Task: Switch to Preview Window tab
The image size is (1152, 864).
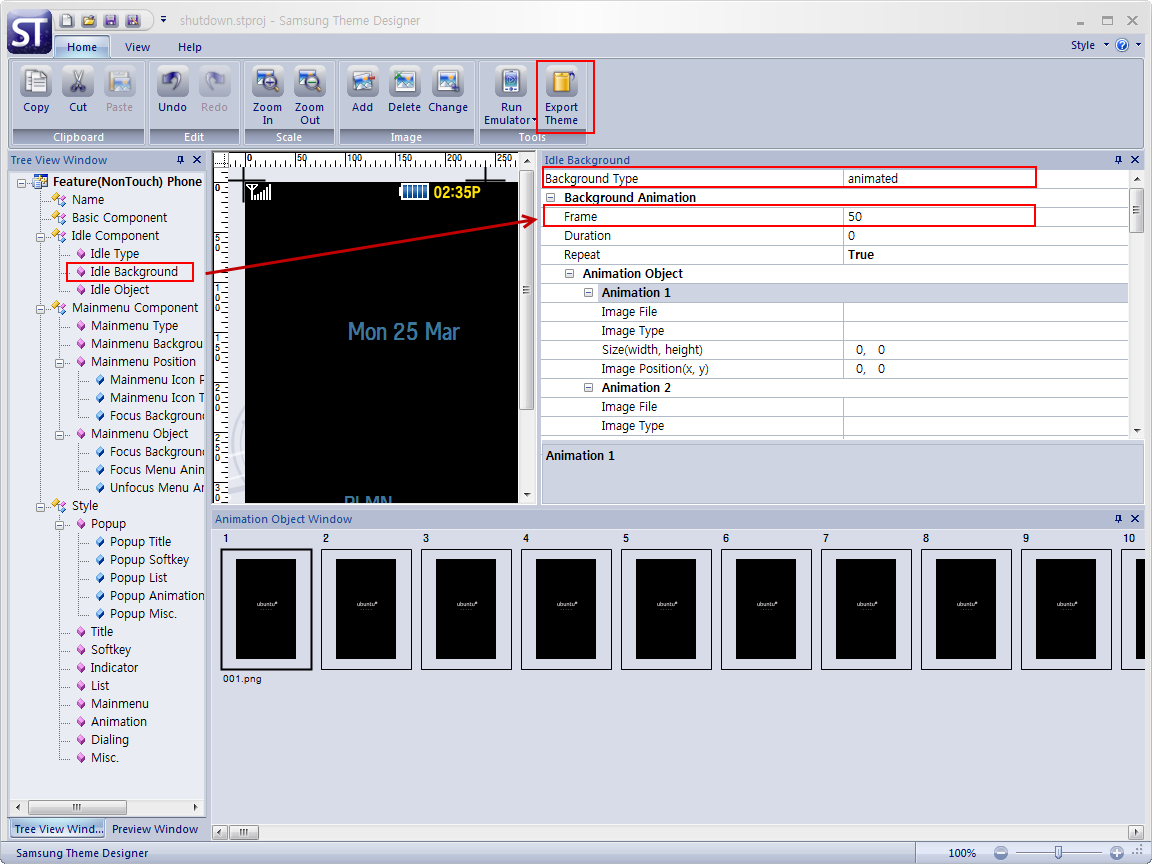Action: 155,829
